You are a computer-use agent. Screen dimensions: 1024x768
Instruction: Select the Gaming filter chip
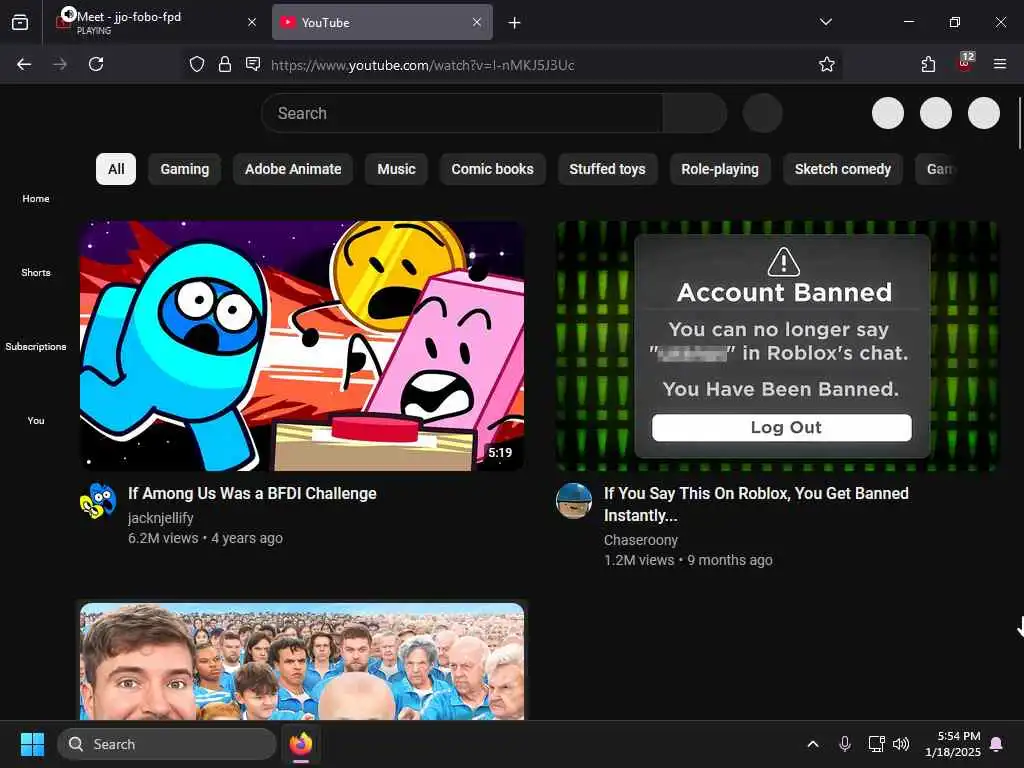[185, 169]
